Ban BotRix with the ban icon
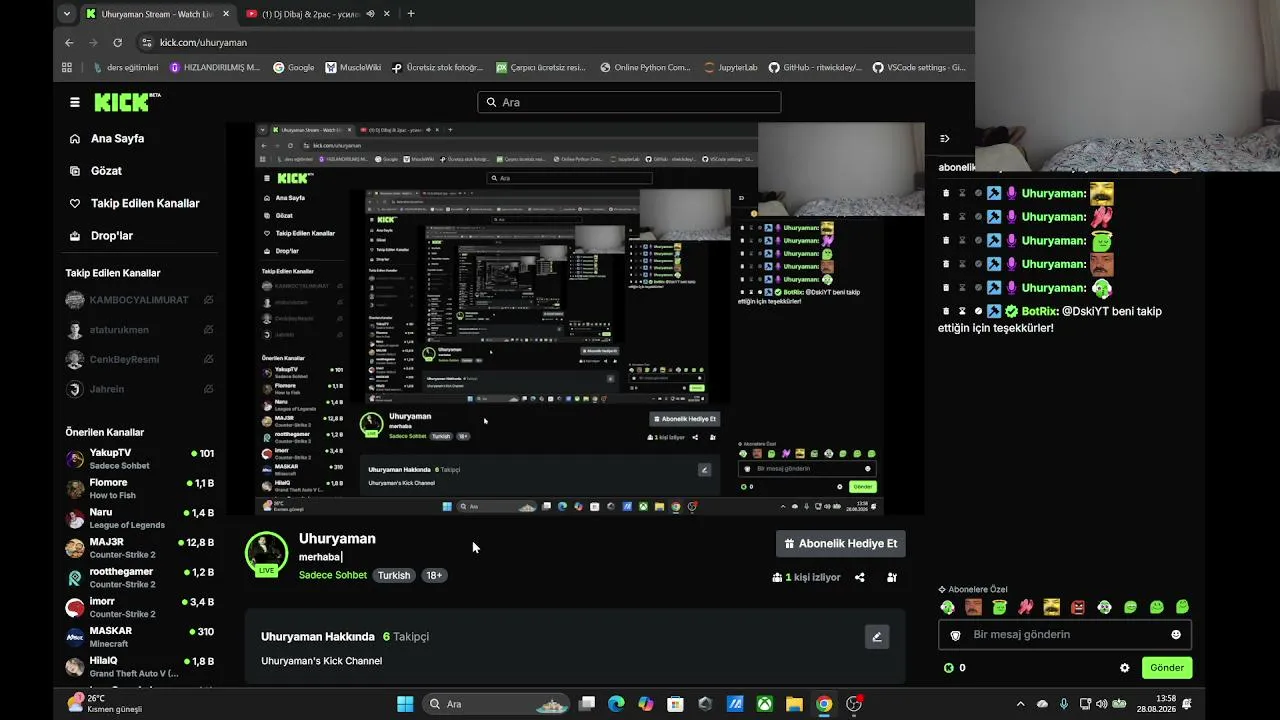1280x720 pixels. coord(978,311)
